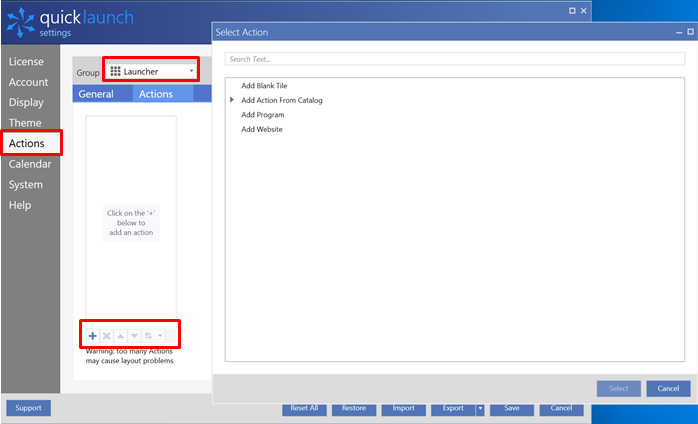This screenshot has width=698, height=424.
Task: Click the move action down arrow
Action: (x=134, y=336)
